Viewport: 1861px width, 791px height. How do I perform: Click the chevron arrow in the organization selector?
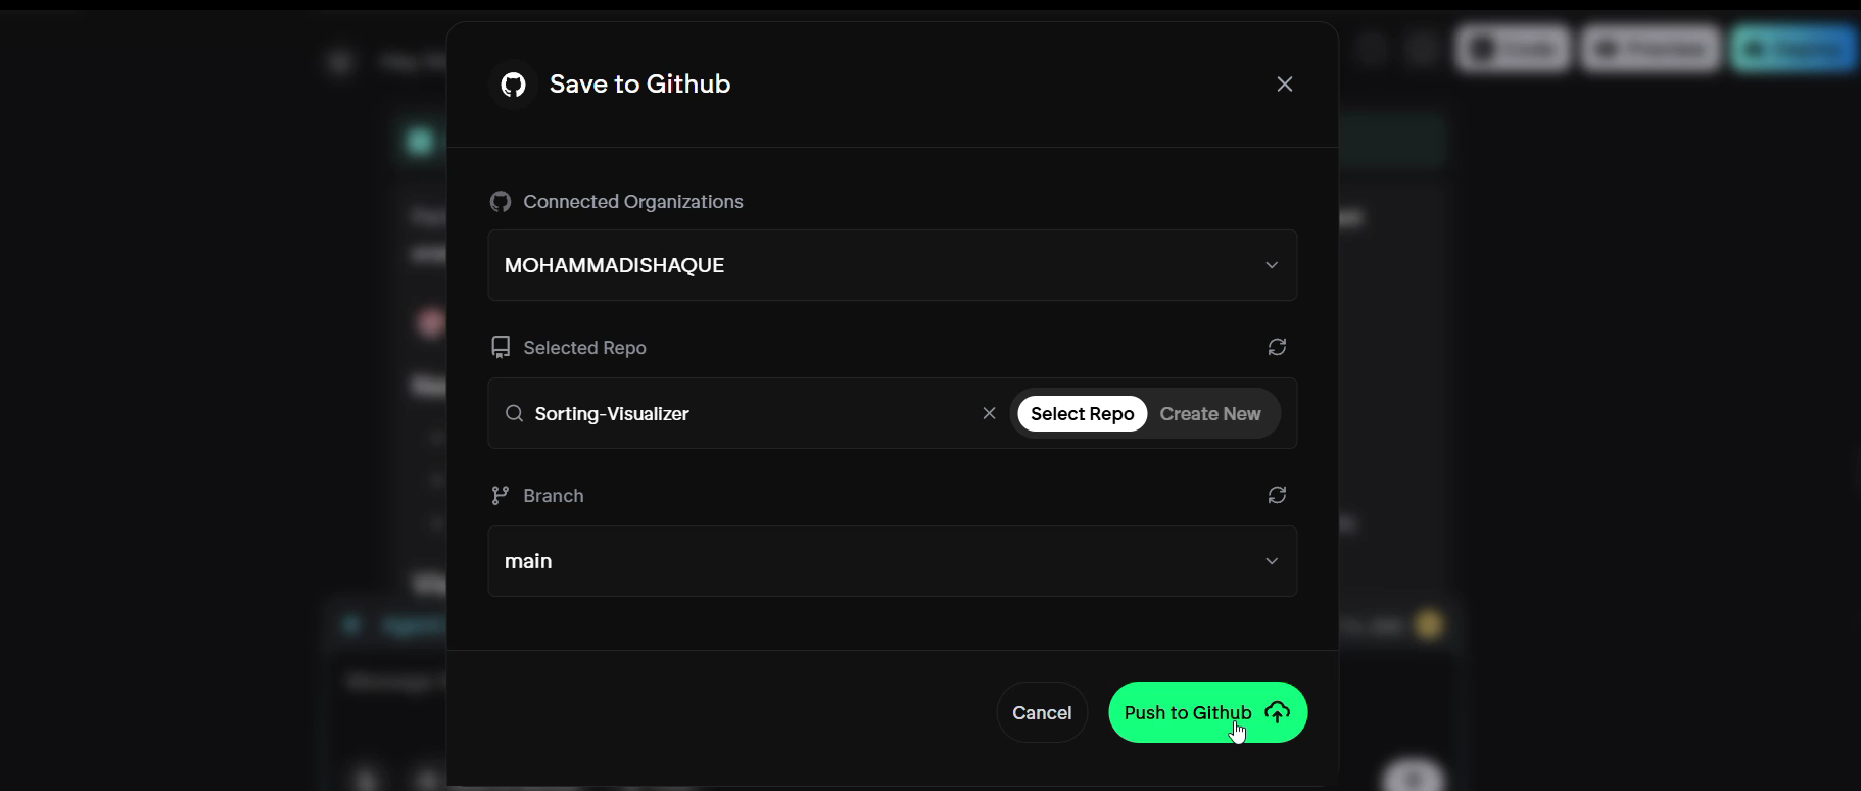coord(1272,265)
